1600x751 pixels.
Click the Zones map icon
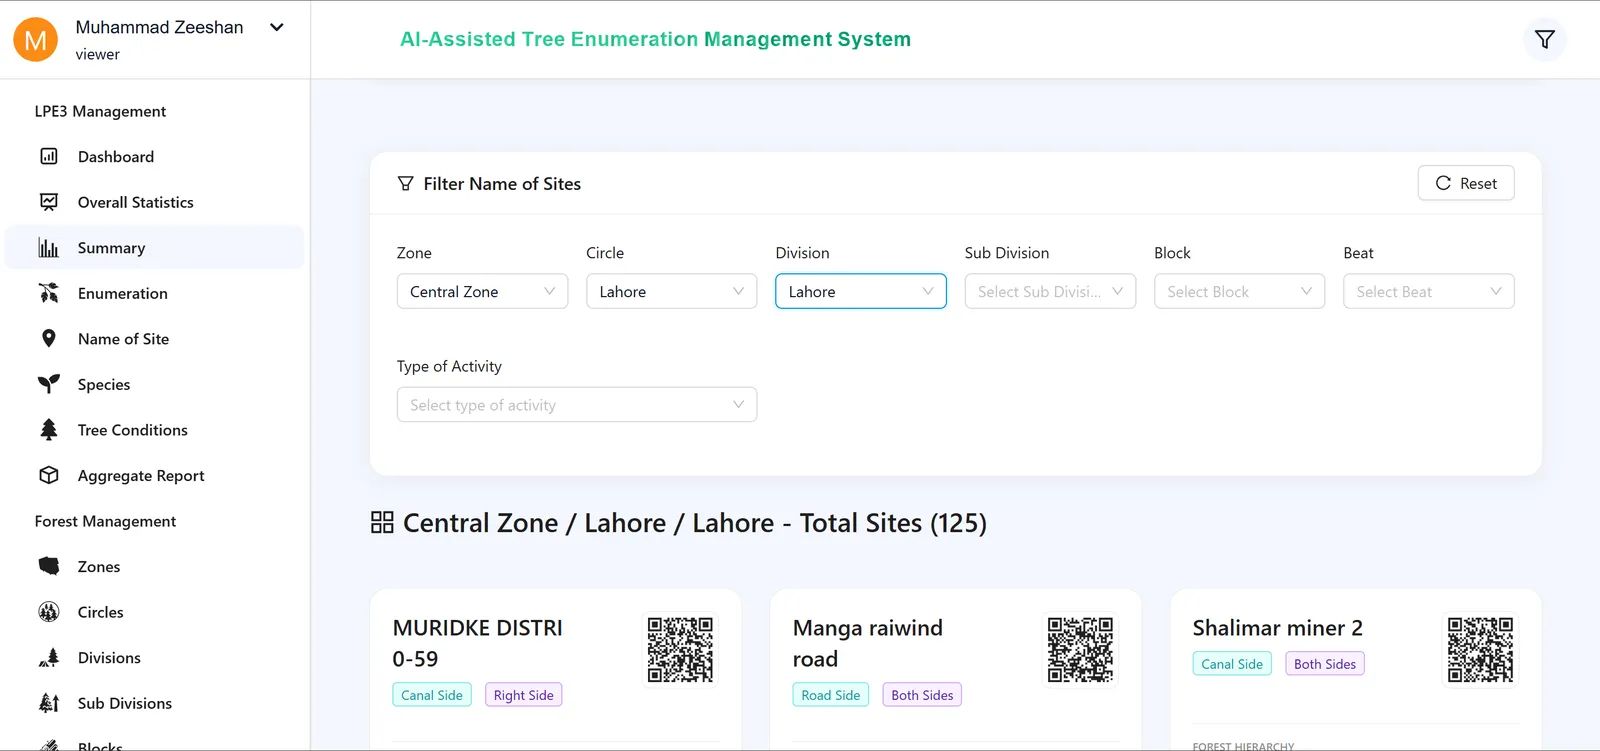click(x=49, y=566)
